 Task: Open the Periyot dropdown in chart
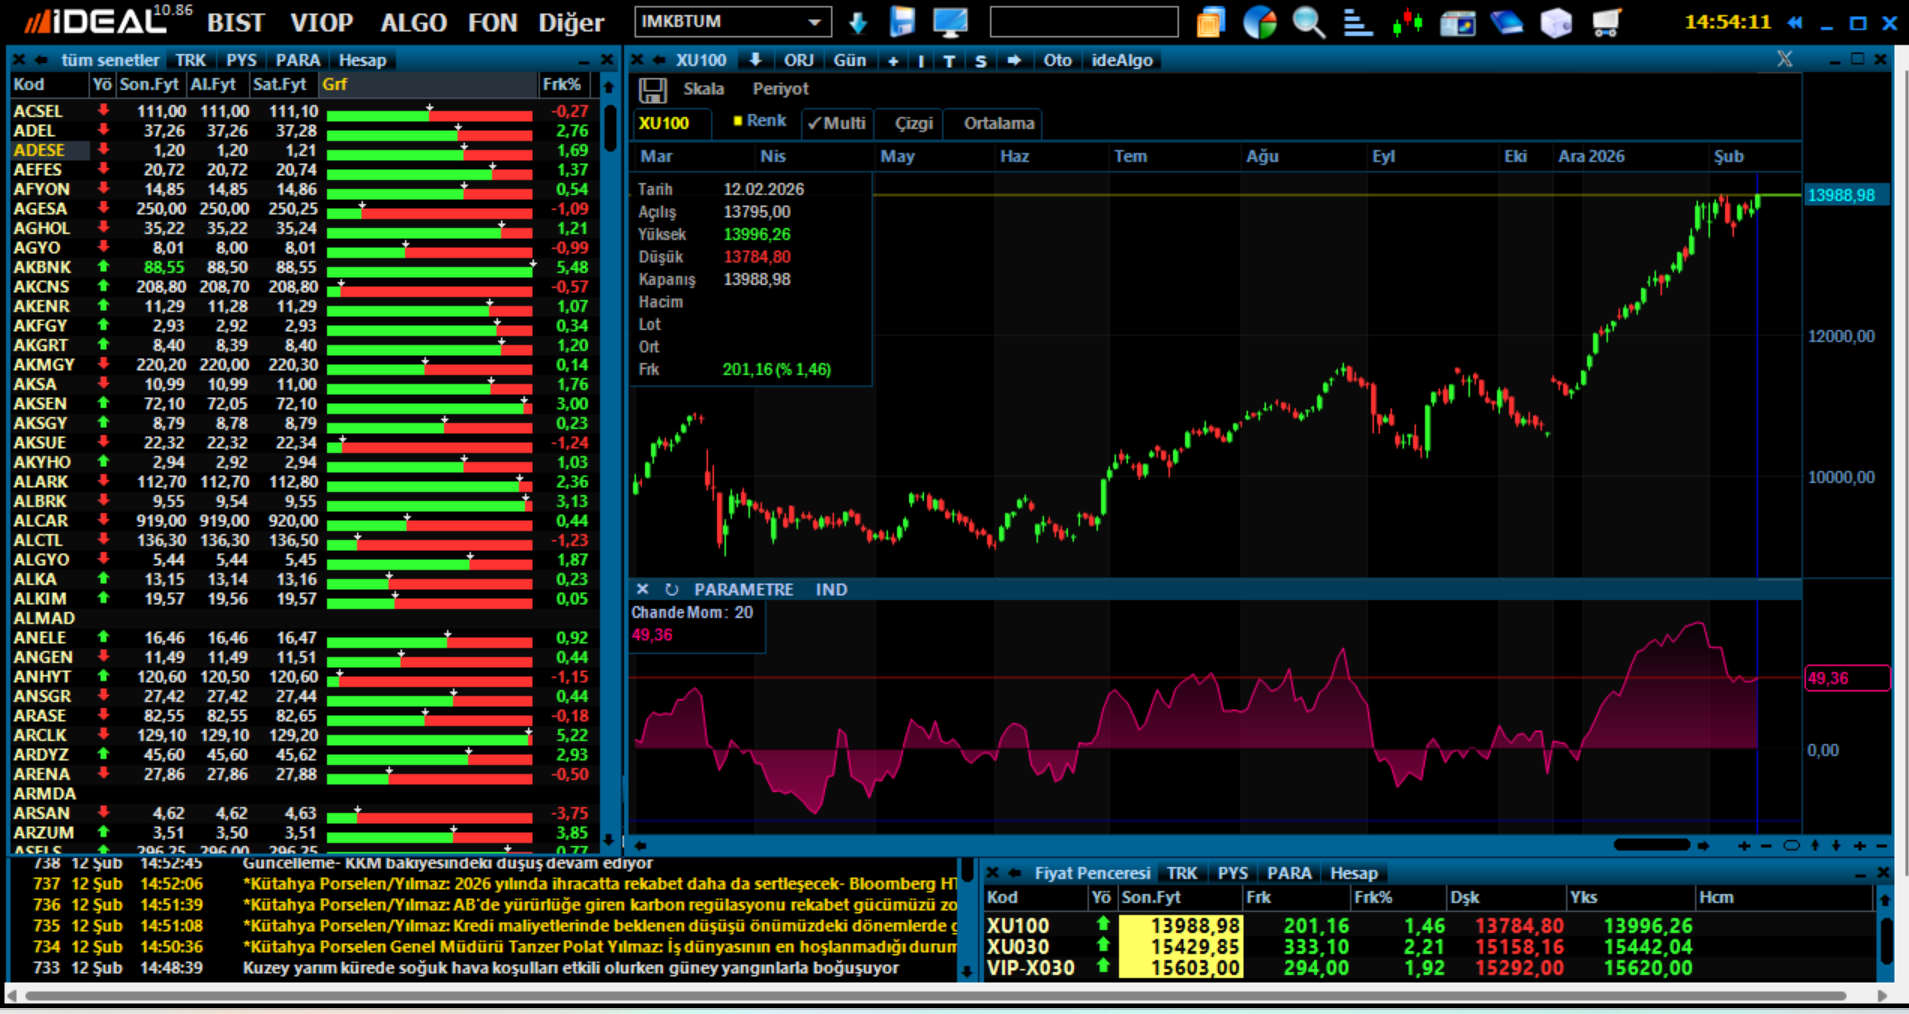pyautogui.click(x=780, y=89)
